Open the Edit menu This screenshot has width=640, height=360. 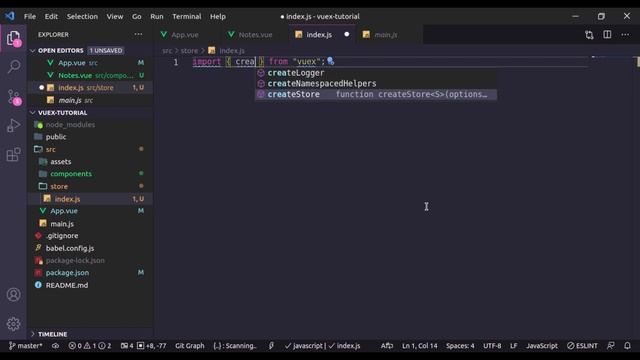click(x=51, y=16)
